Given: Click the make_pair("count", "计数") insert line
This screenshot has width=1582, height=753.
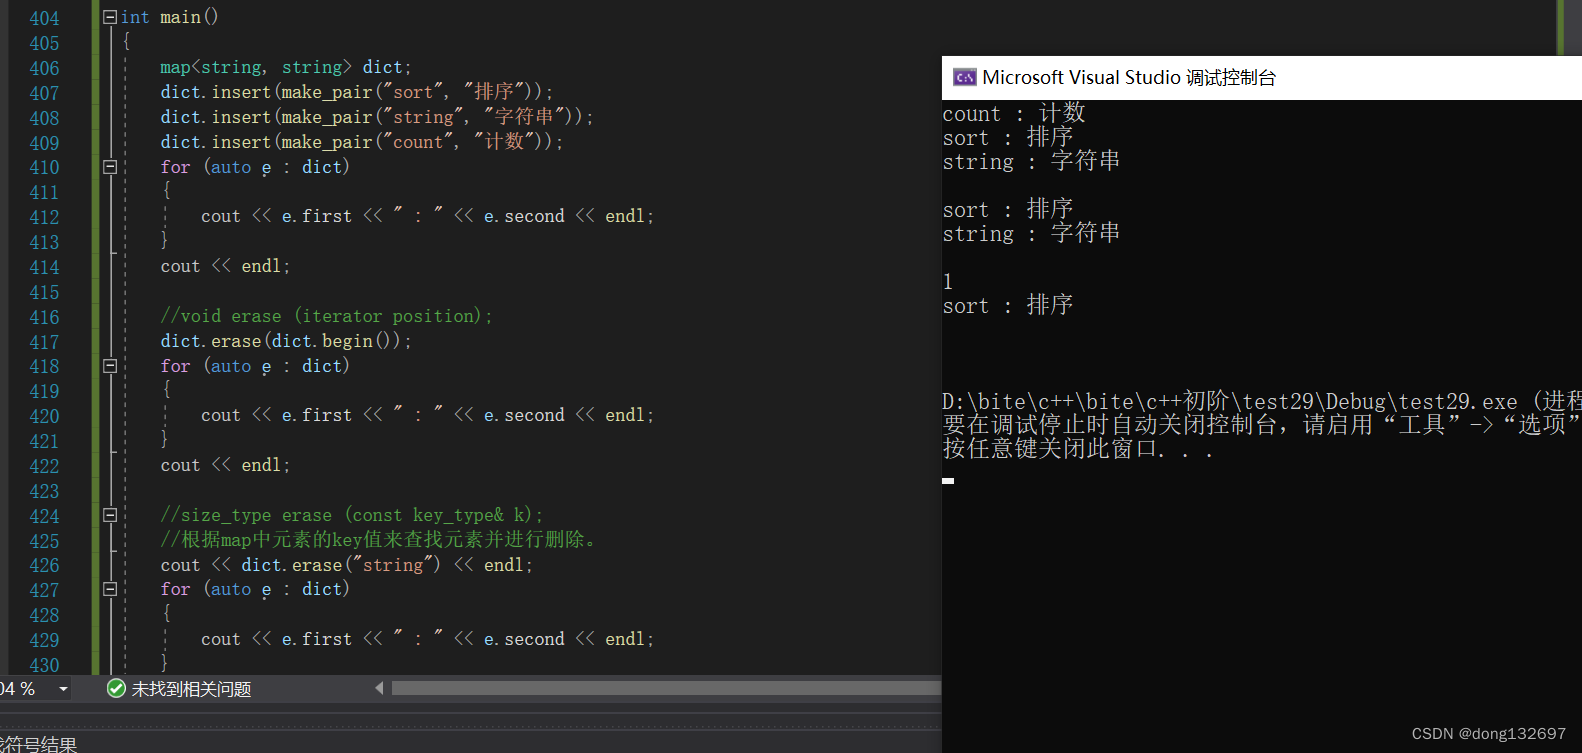Looking at the screenshot, I should (x=362, y=142).
